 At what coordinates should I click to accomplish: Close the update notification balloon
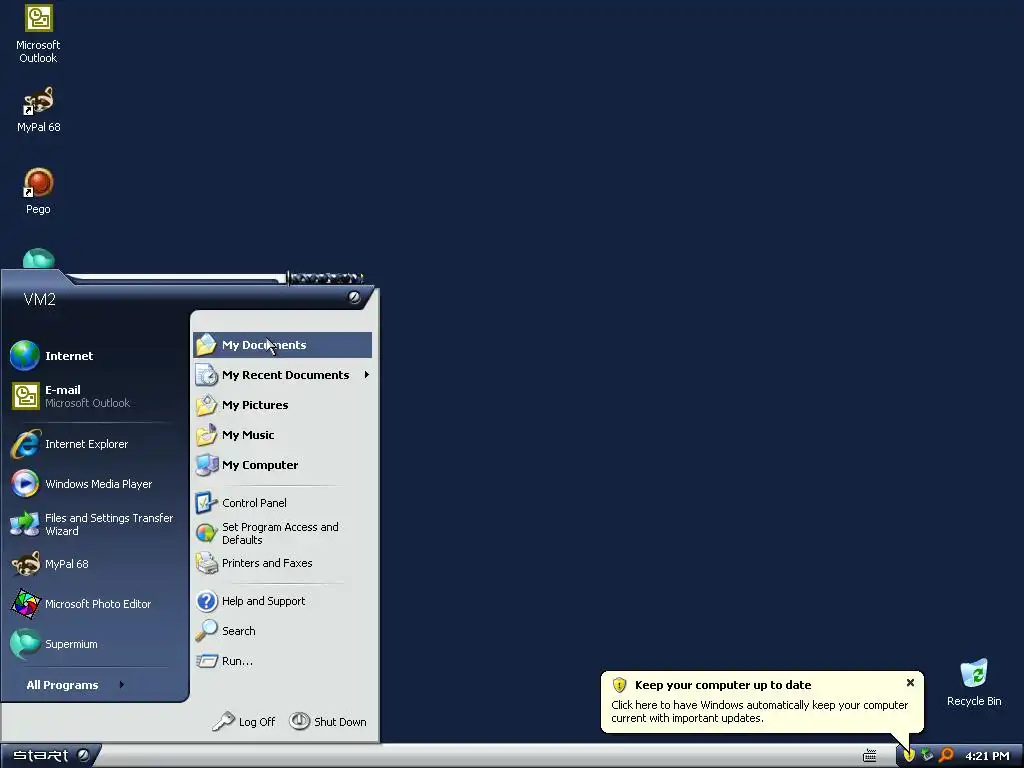pyautogui.click(x=910, y=682)
